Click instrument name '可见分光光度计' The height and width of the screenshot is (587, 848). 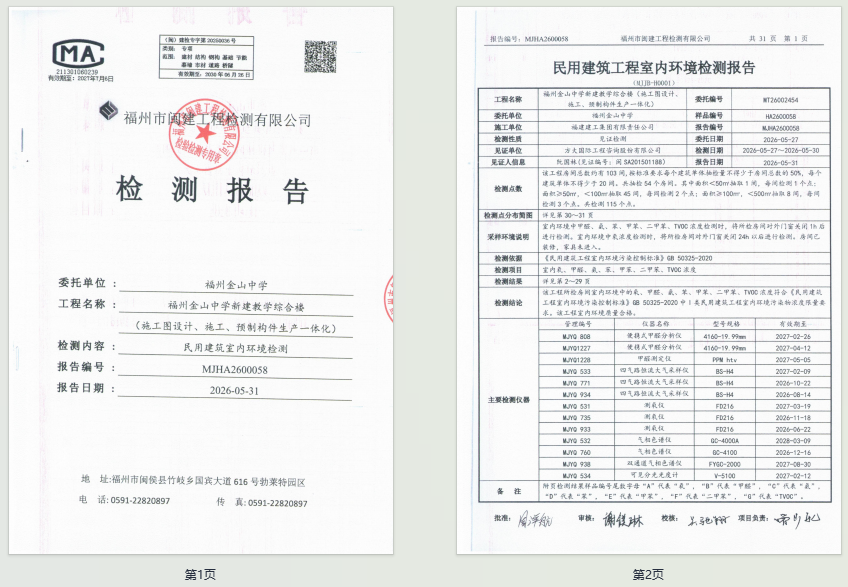click(654, 475)
